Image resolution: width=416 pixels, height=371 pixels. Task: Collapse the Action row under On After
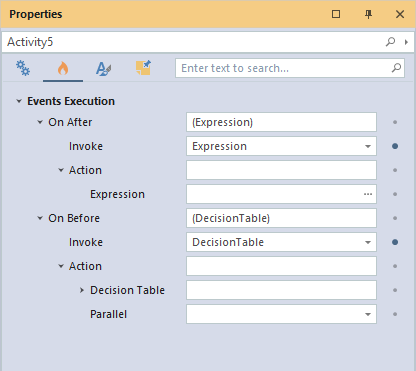(x=61, y=170)
